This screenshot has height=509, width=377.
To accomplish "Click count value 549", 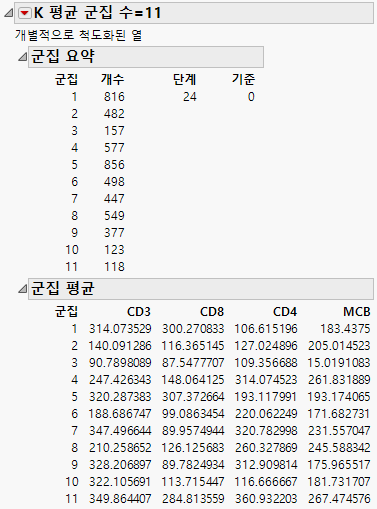I will (x=114, y=216).
